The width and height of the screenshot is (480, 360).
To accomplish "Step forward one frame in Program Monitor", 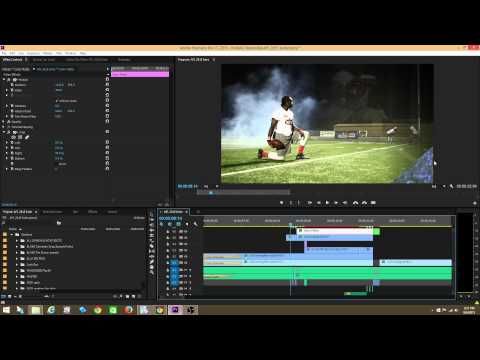I will pos(336,203).
